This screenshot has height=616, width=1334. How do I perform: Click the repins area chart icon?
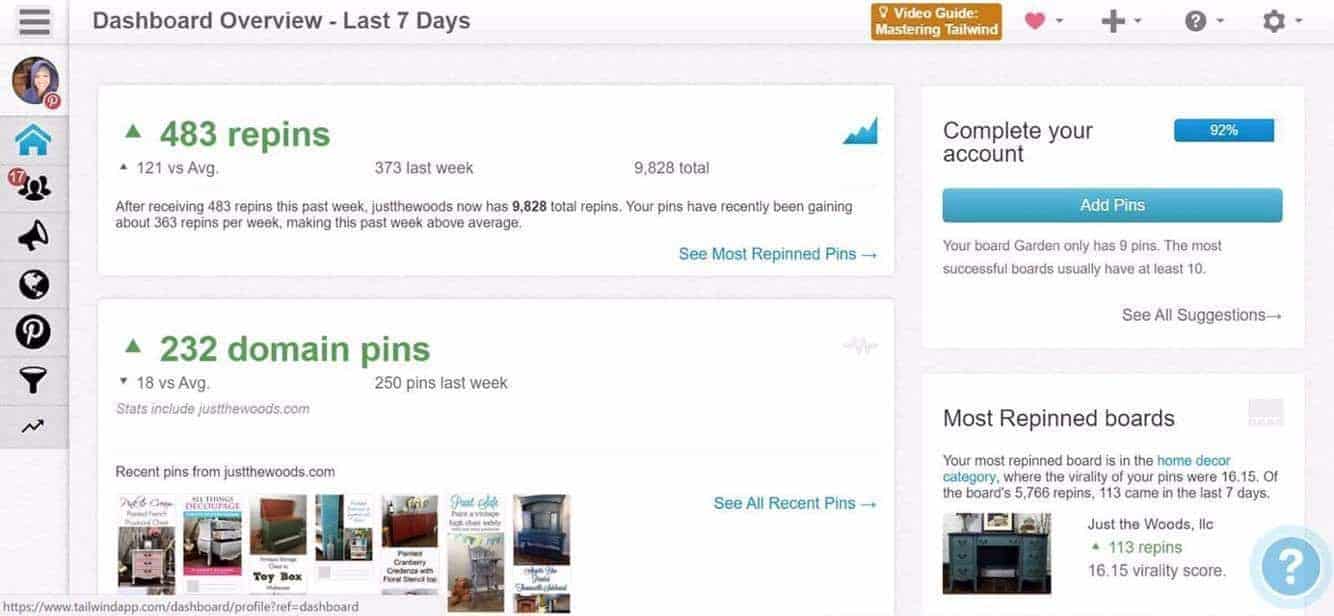(859, 131)
